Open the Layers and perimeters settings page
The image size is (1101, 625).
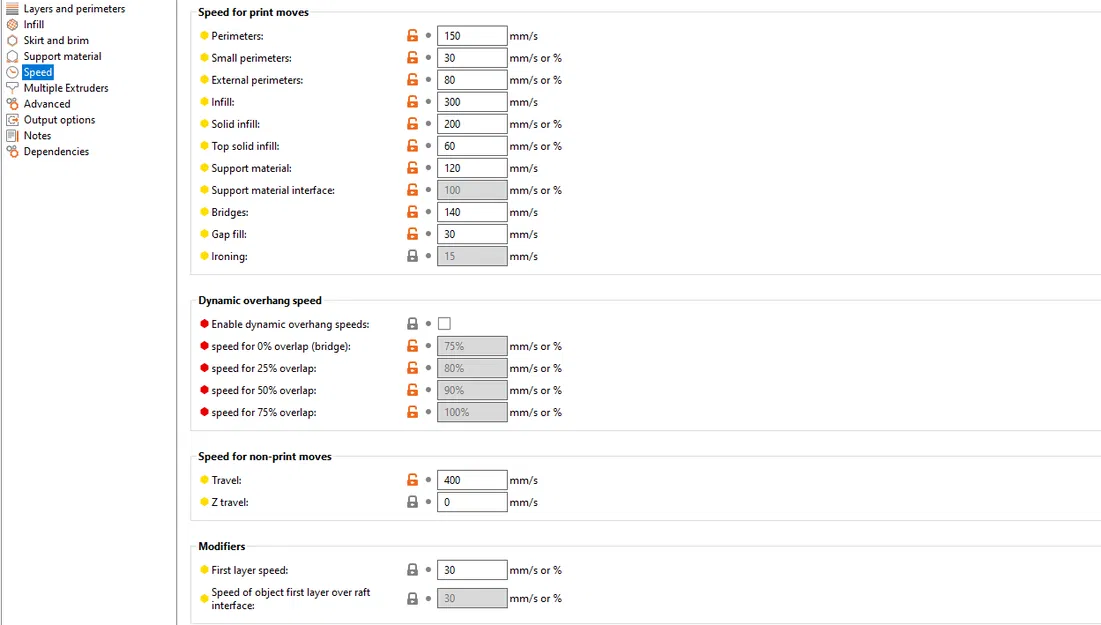(74, 9)
